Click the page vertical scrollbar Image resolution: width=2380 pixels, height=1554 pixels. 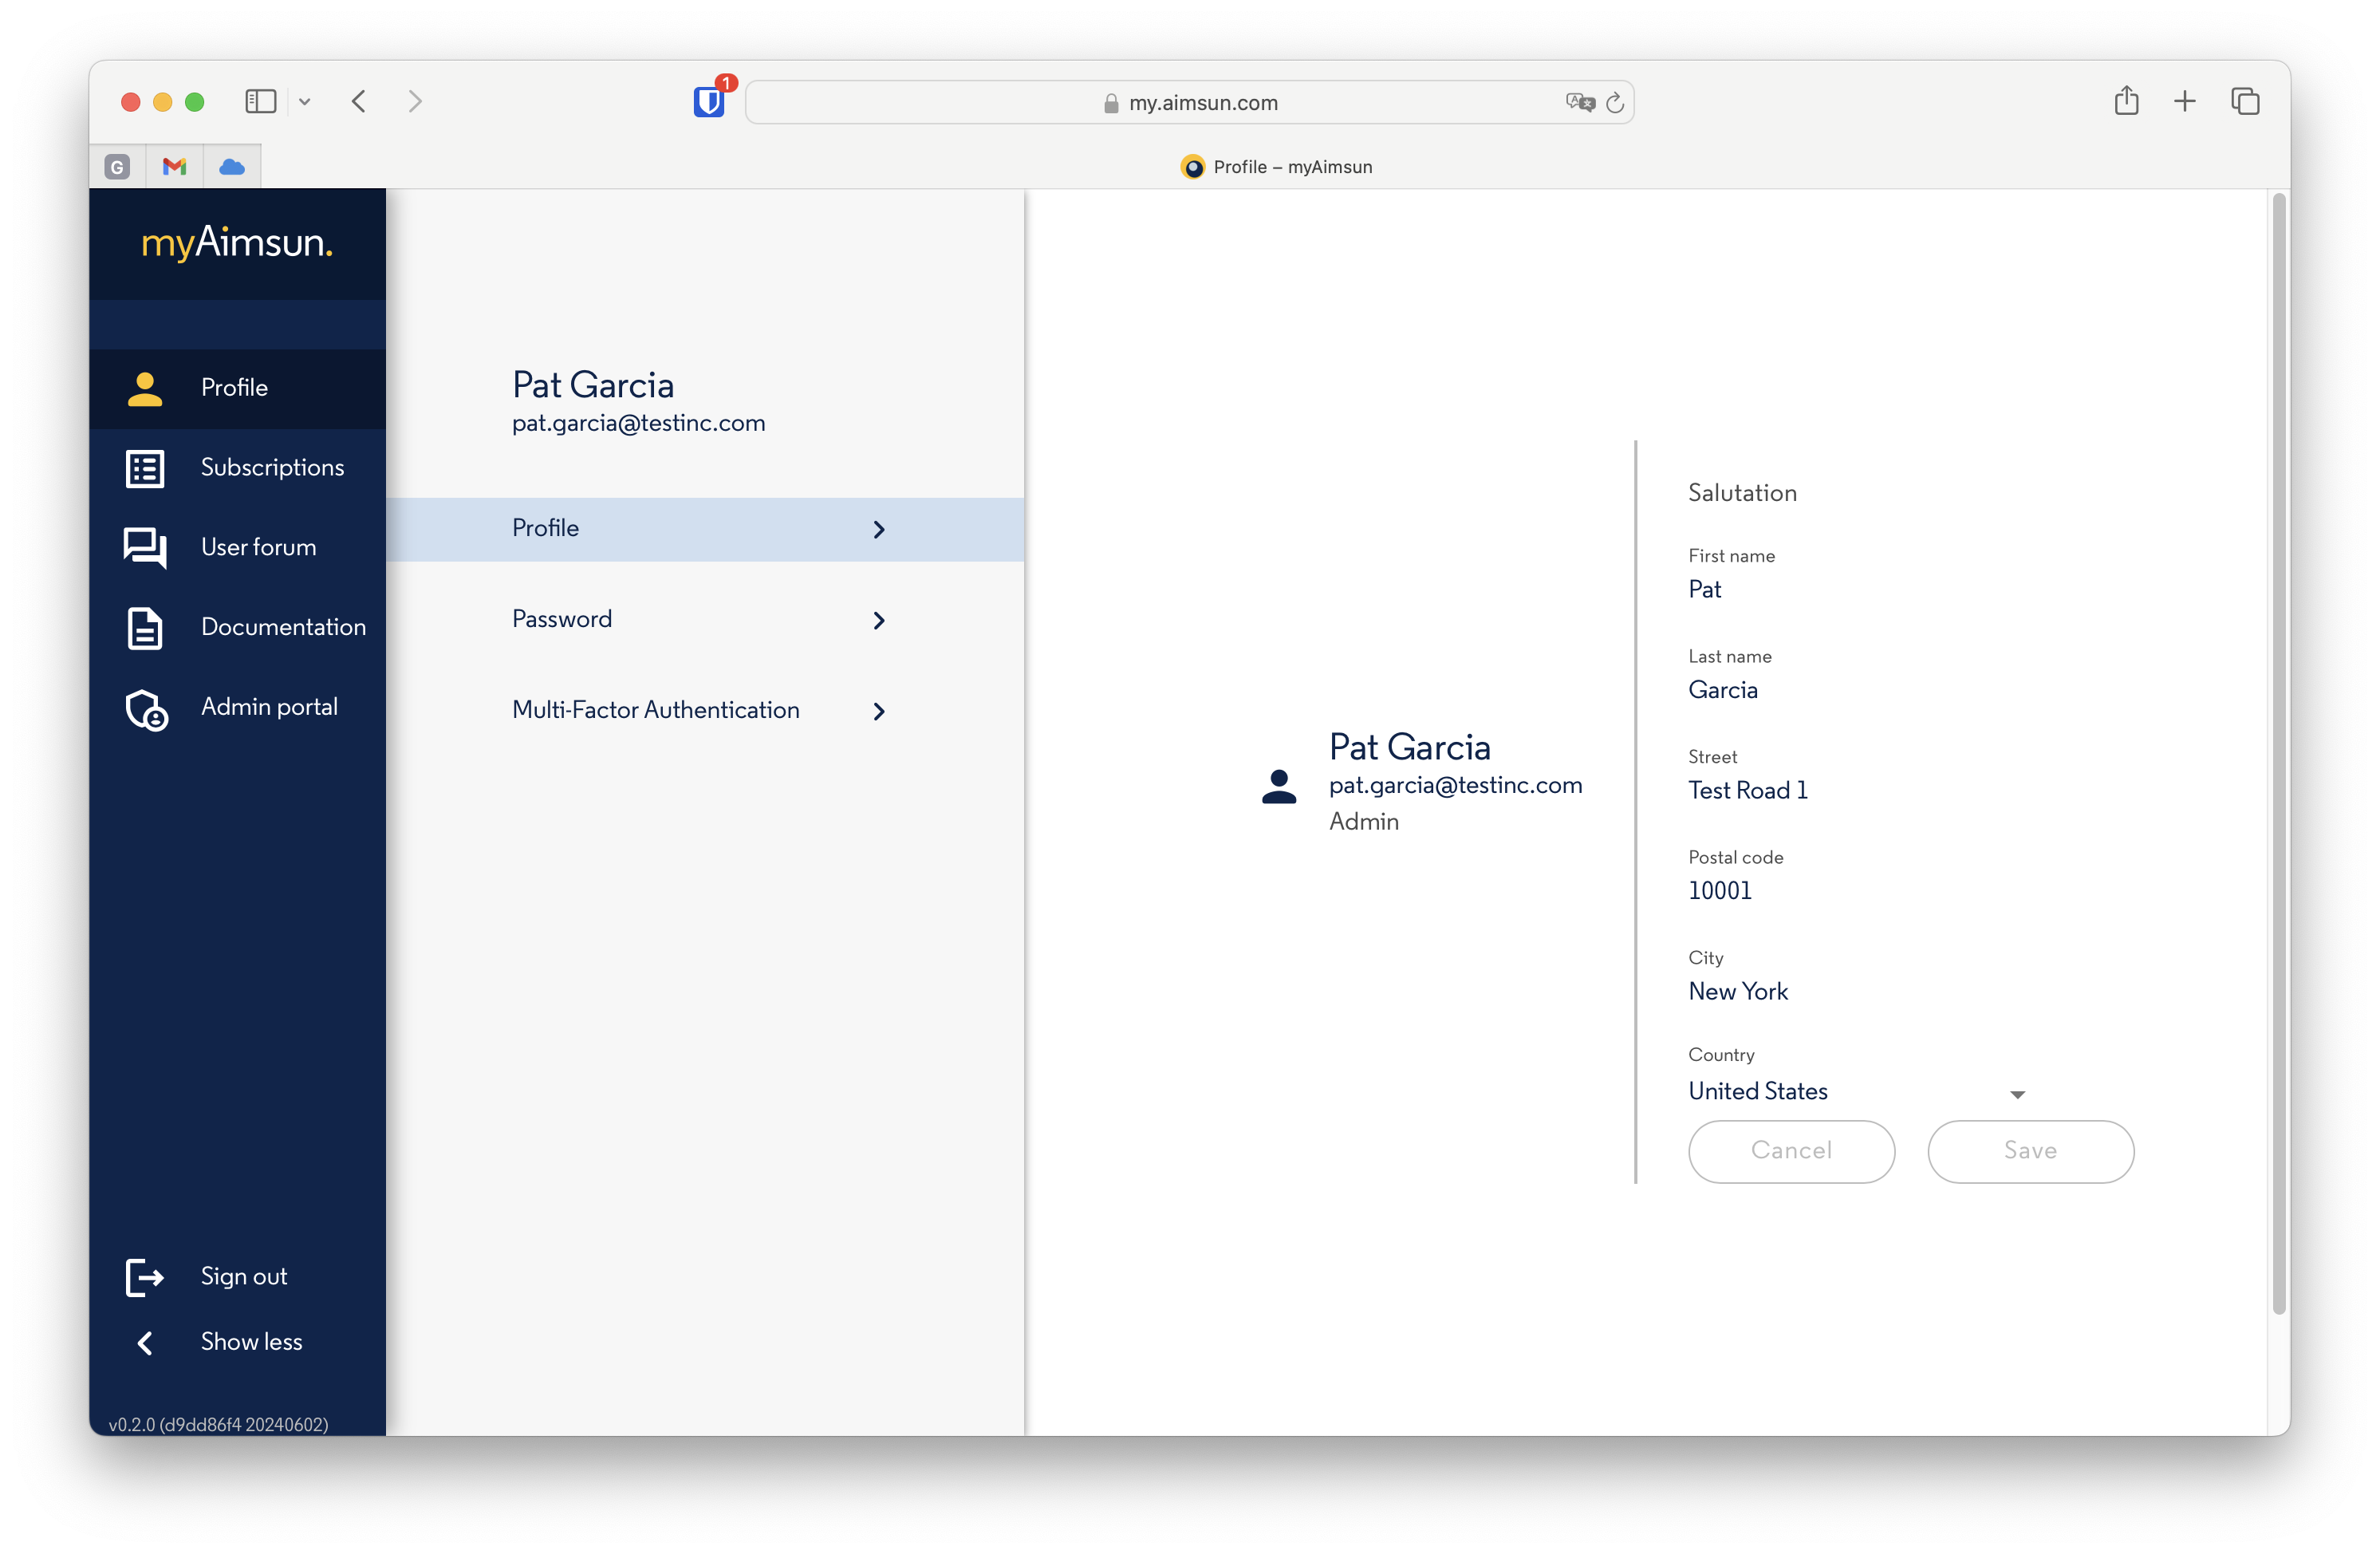[x=2278, y=750]
